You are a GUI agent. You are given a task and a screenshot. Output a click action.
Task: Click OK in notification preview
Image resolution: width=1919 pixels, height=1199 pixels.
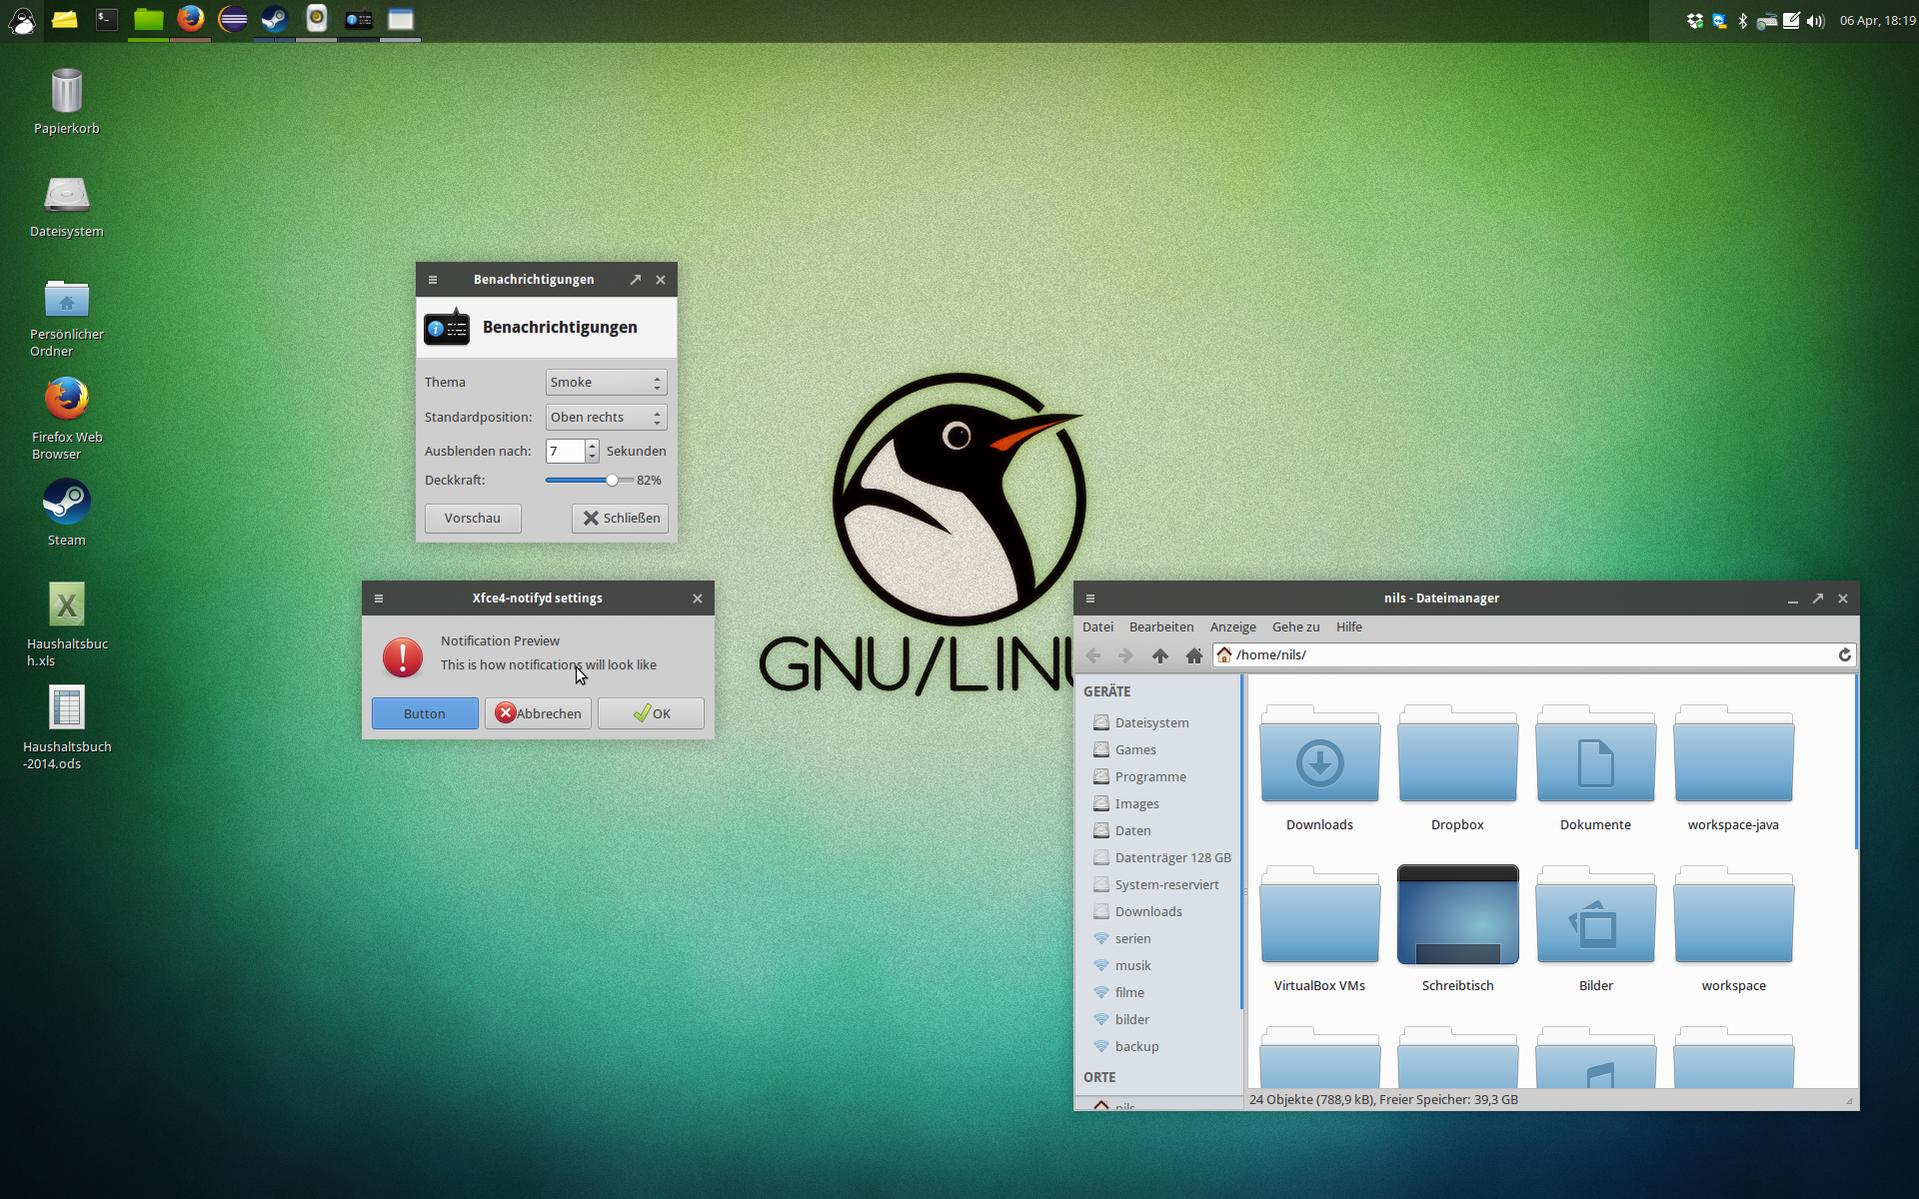651,713
